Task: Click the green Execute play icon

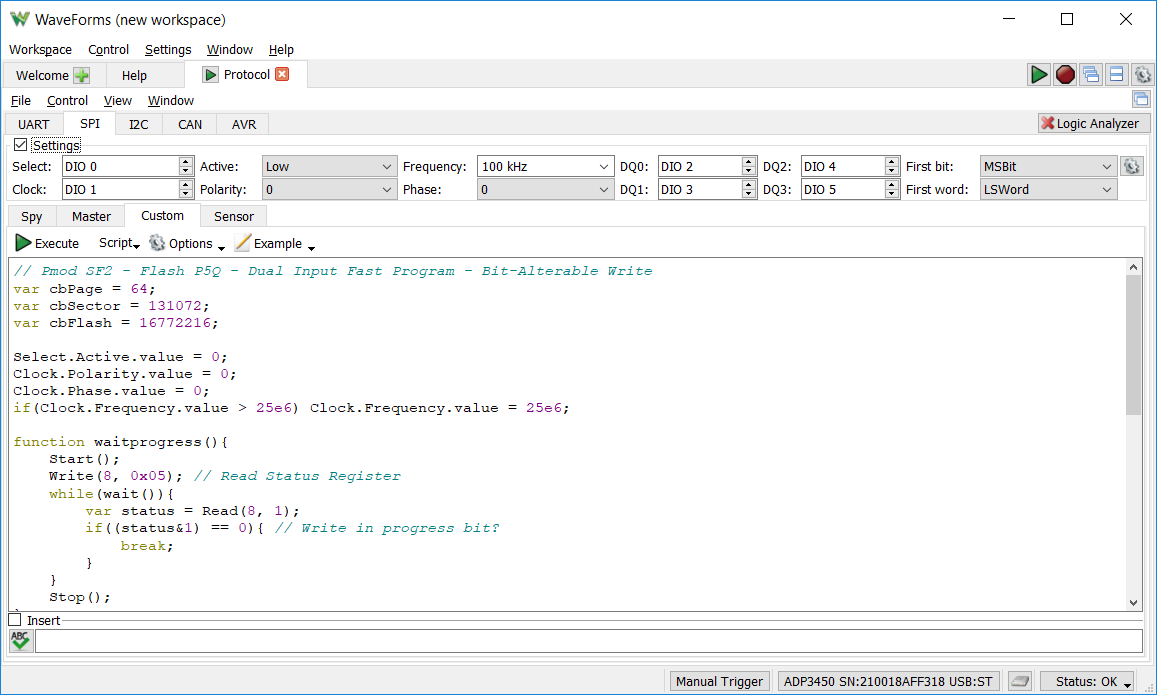Action: pyautogui.click(x=23, y=243)
